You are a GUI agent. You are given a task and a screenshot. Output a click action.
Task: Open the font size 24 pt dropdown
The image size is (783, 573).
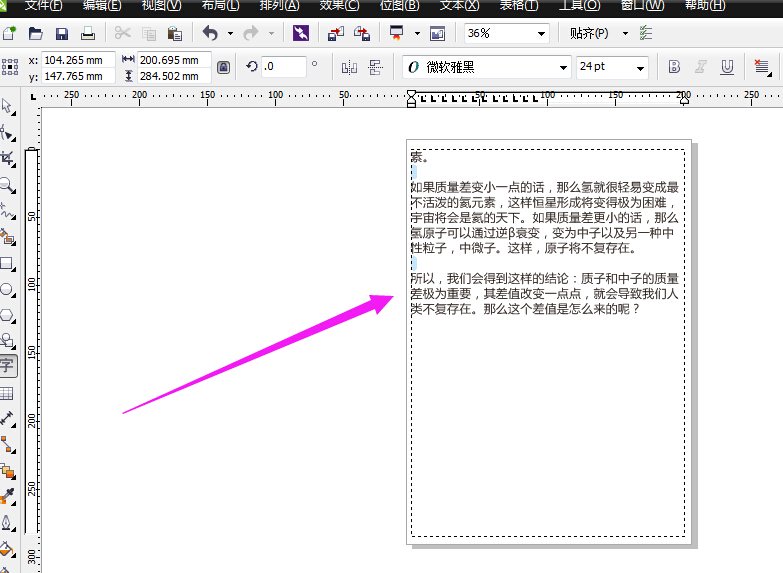(x=640, y=67)
